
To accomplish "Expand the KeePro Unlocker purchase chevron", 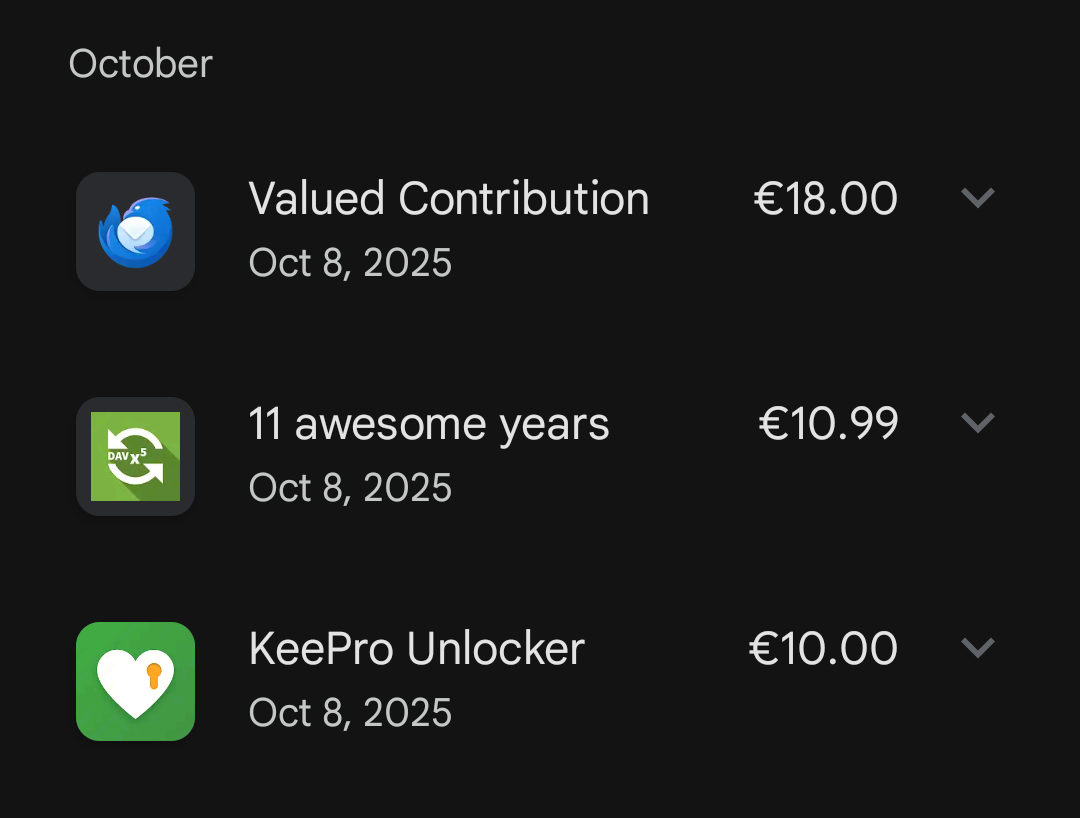I will (977, 648).
